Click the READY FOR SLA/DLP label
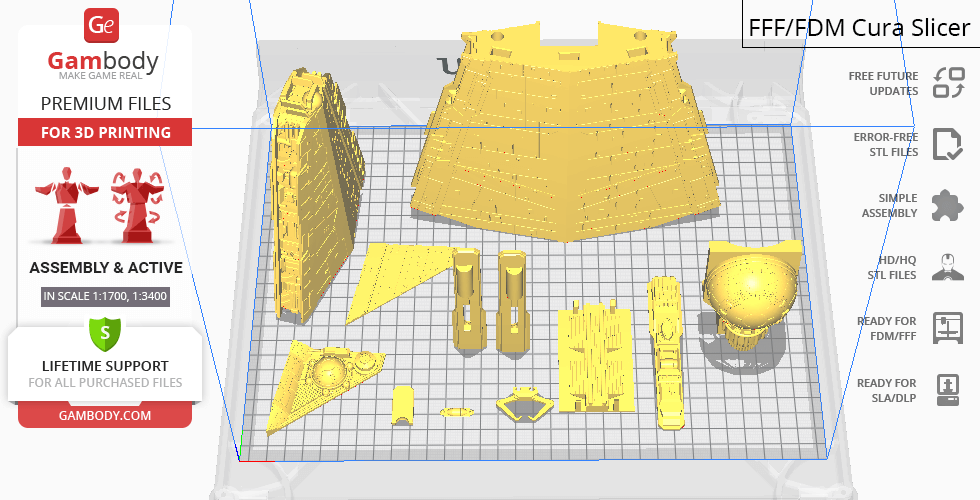 (886, 390)
